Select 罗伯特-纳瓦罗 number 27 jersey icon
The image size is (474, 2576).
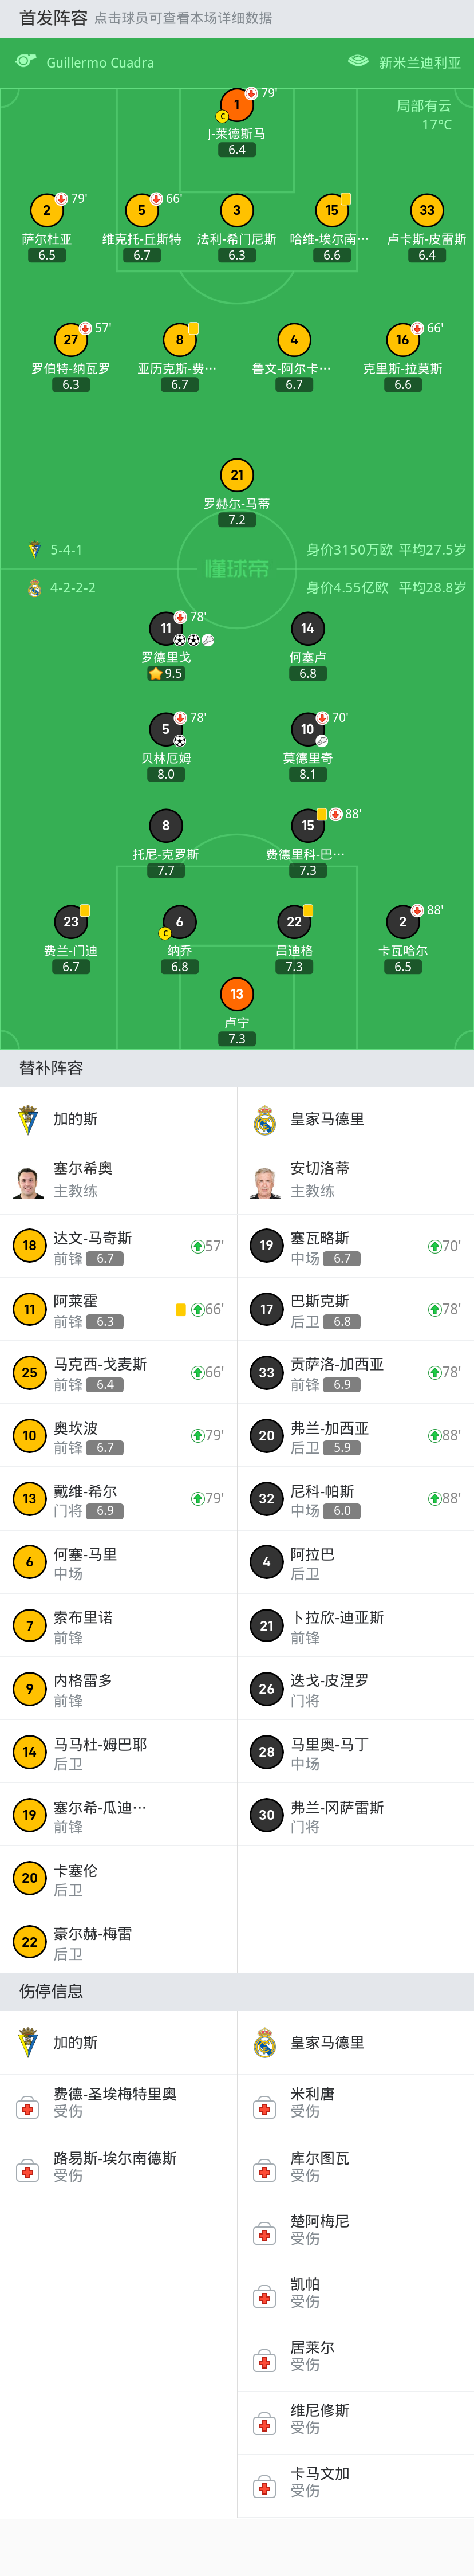[71, 339]
